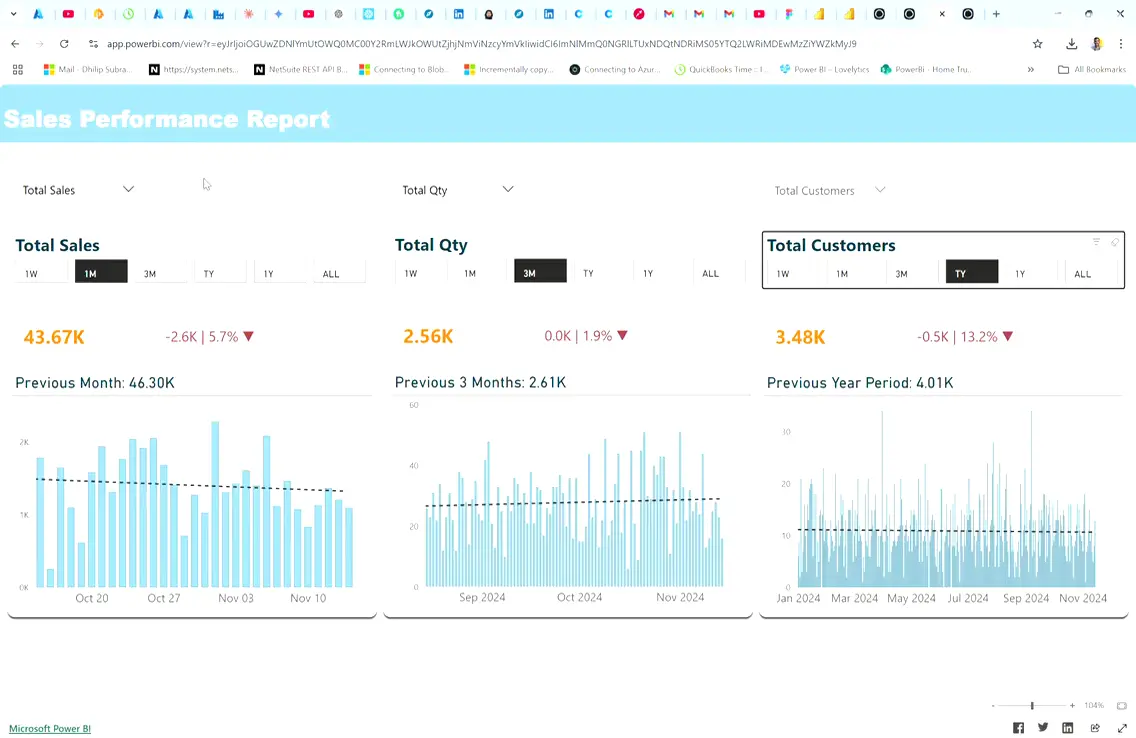Open NetSuite REST API bookmark
This screenshot has height=738, width=1136.
click(301, 70)
